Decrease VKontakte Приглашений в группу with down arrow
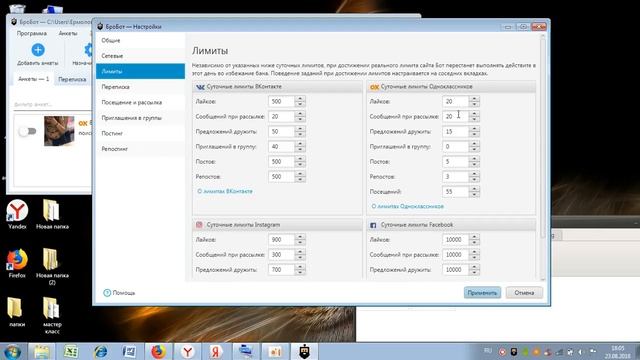 click(300, 149)
